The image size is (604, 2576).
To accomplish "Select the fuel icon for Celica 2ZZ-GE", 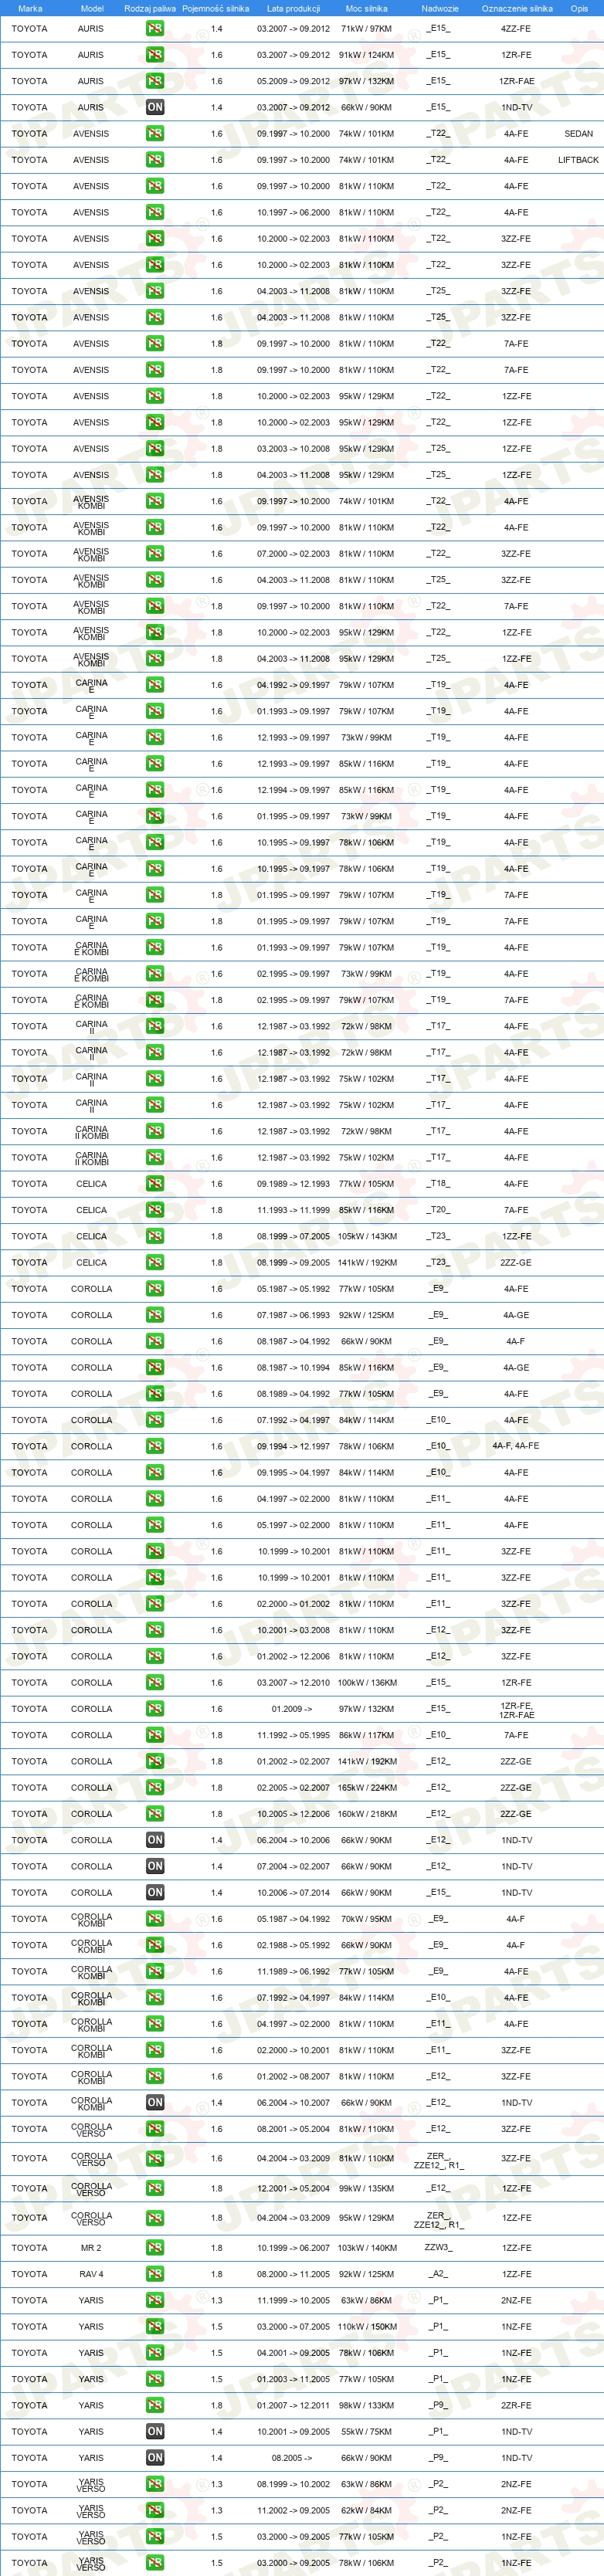I will click(x=155, y=1263).
